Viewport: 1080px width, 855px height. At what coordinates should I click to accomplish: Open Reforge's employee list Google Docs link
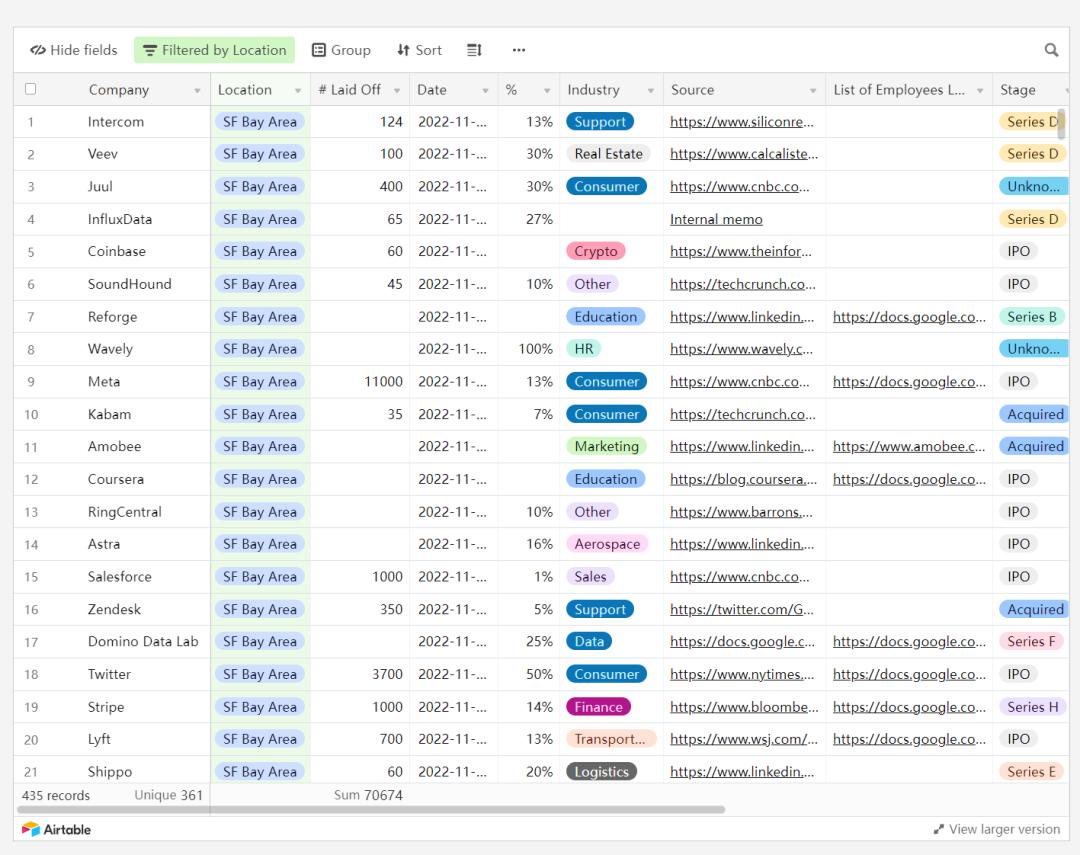click(x=909, y=317)
